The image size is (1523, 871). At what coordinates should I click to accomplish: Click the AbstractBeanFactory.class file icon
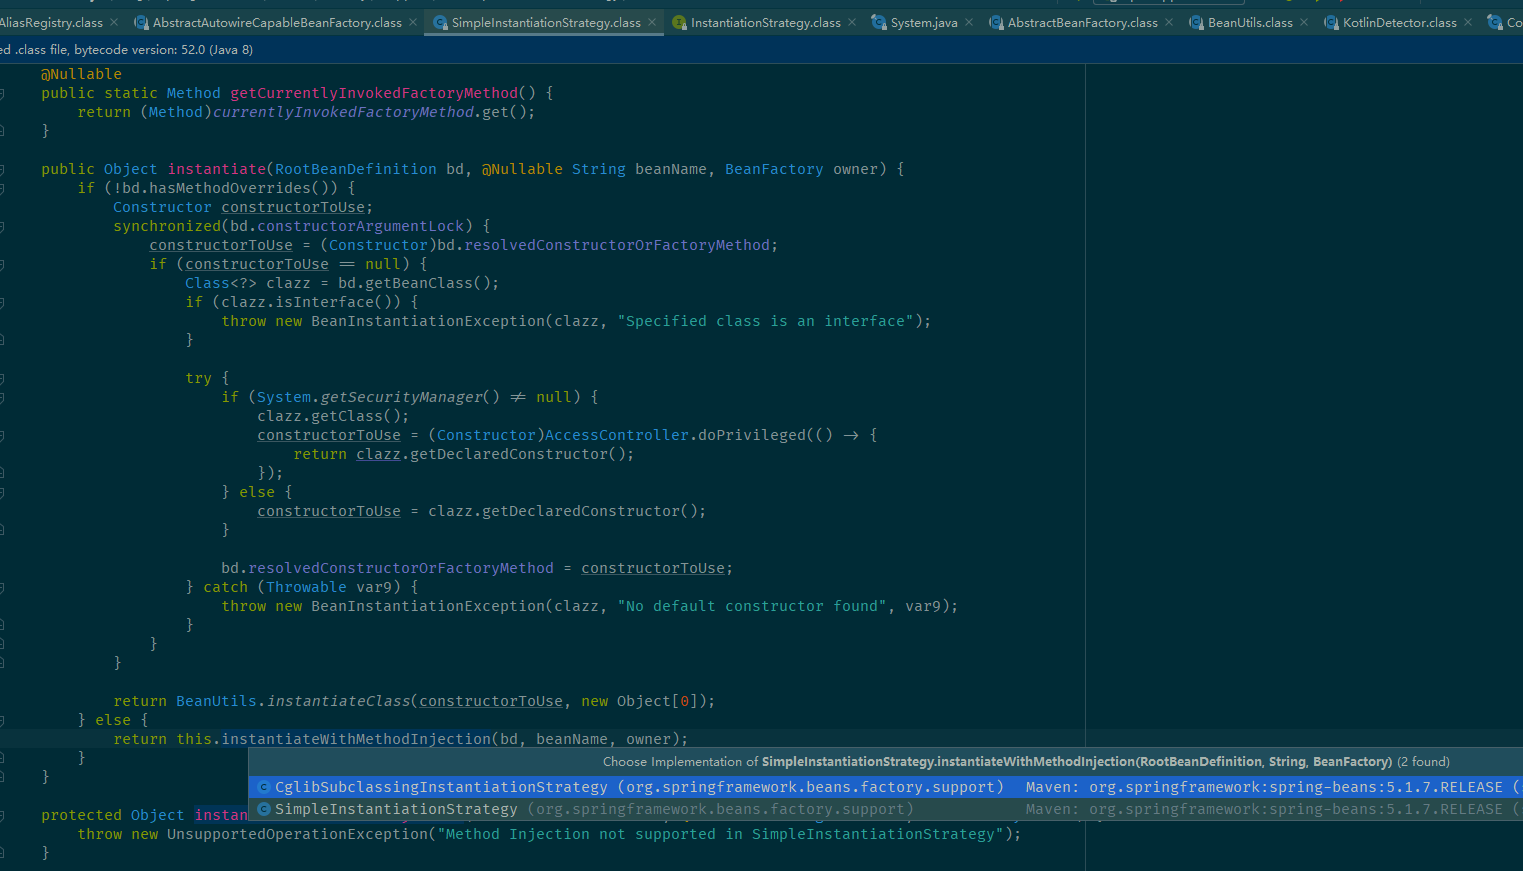tap(996, 22)
